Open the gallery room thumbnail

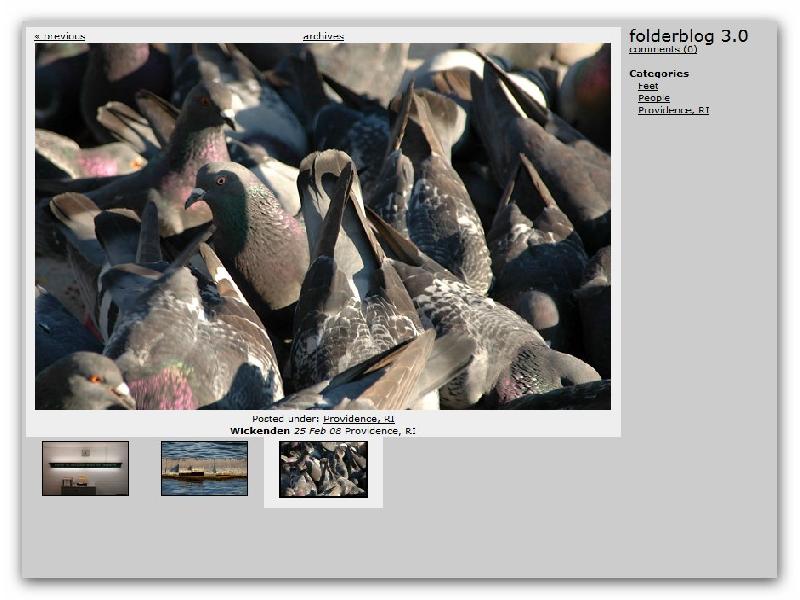[85, 468]
